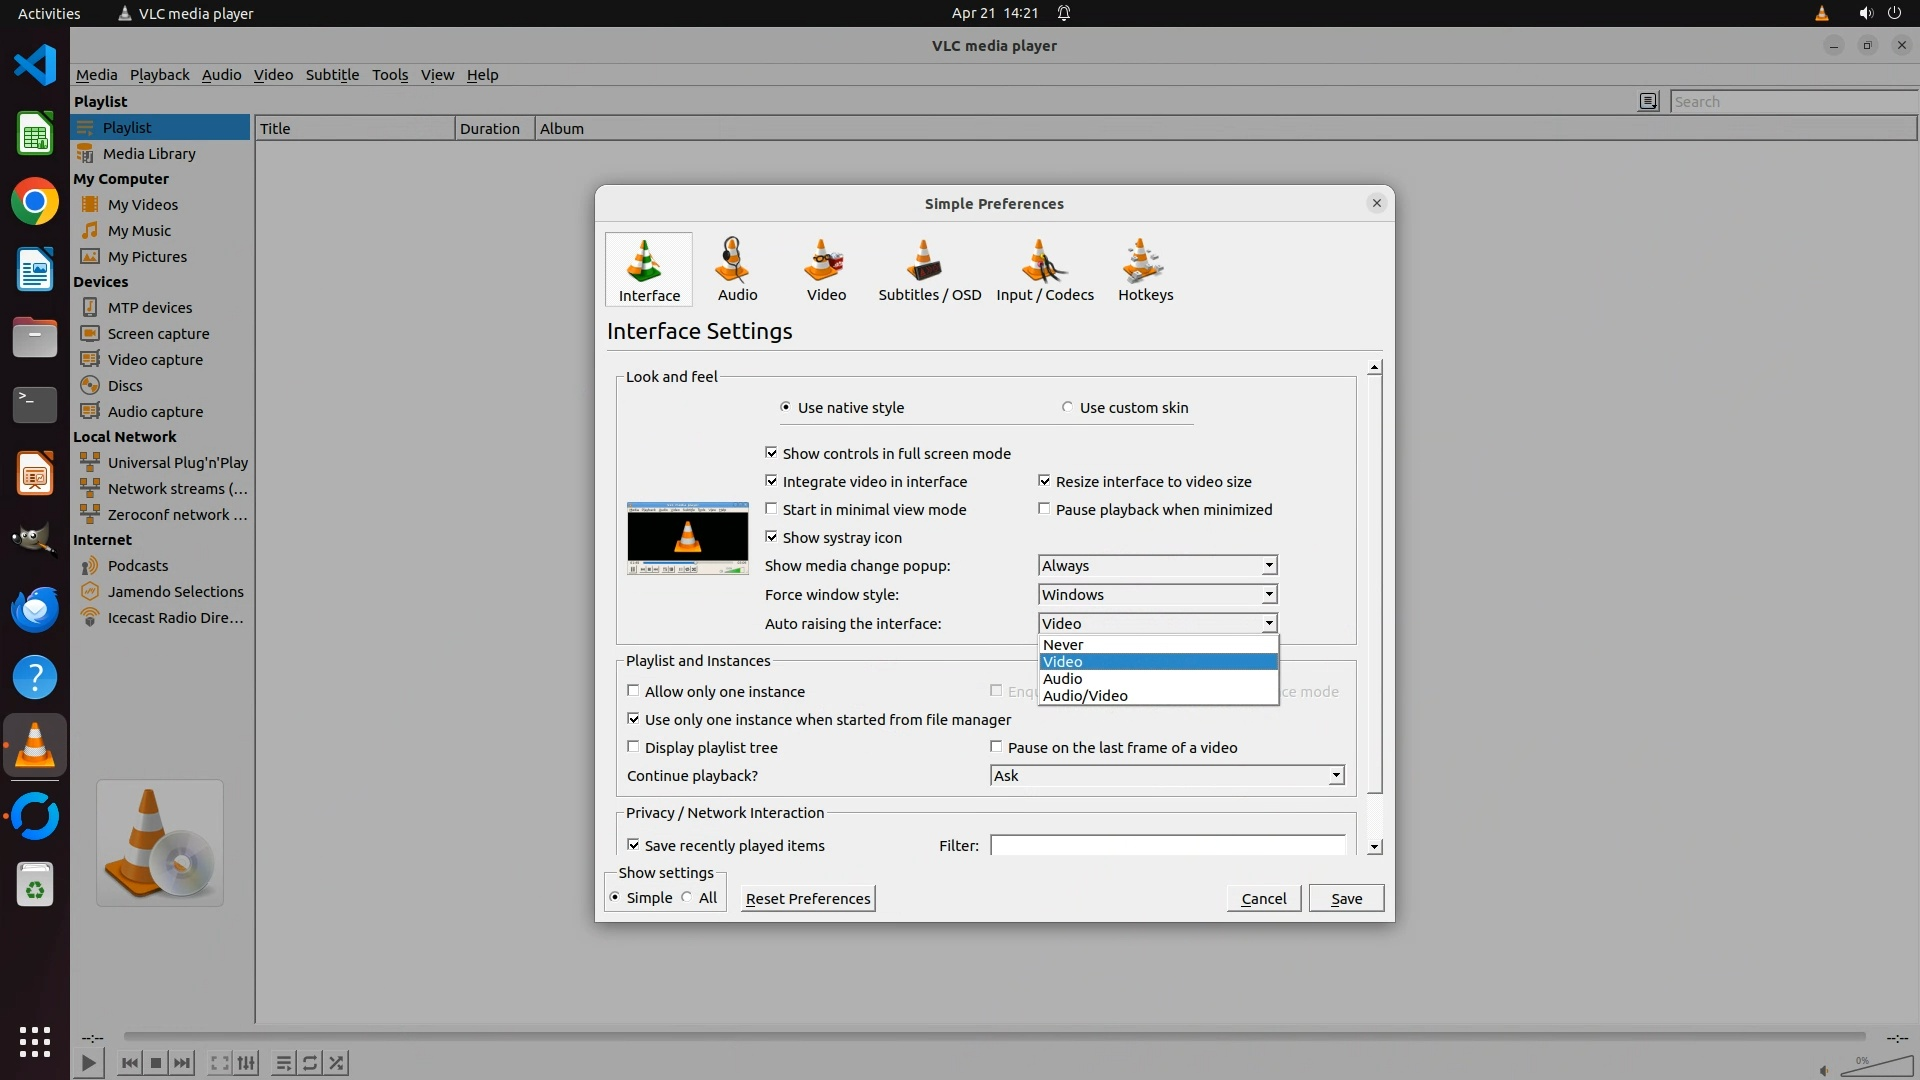Toggle the fullscreen icon in the bottom toolbar

(220, 1063)
